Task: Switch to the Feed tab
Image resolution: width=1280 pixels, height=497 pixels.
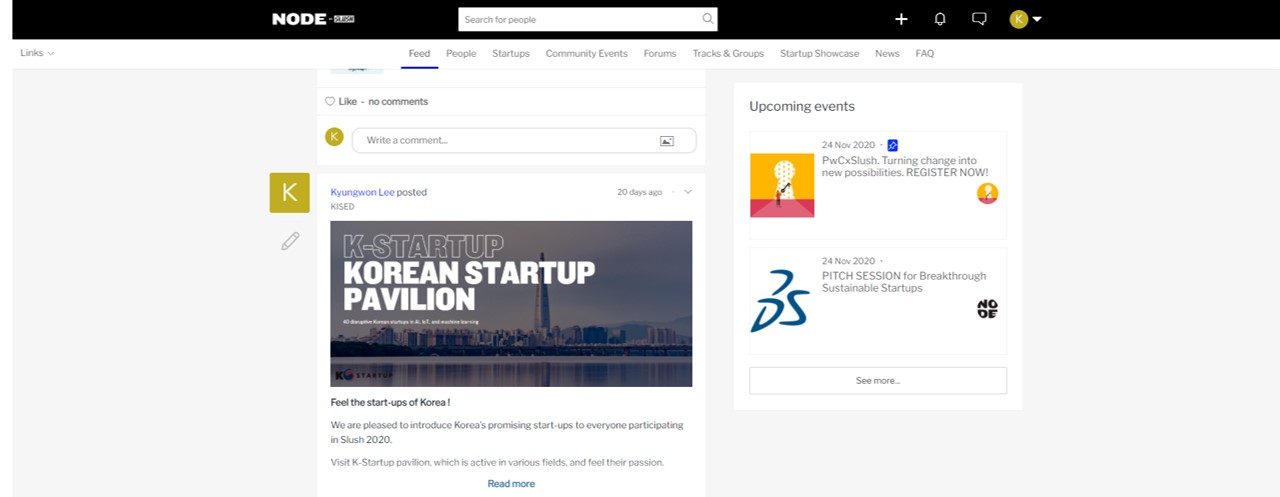Action: (x=419, y=54)
